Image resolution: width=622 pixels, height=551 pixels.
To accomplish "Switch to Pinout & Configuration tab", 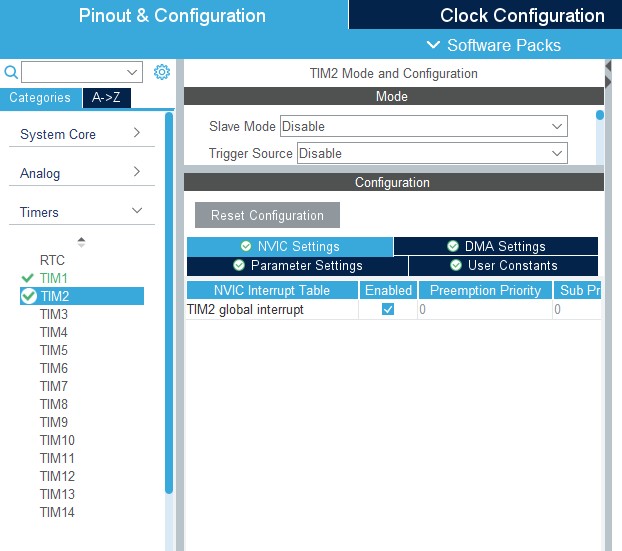I will click(x=172, y=15).
